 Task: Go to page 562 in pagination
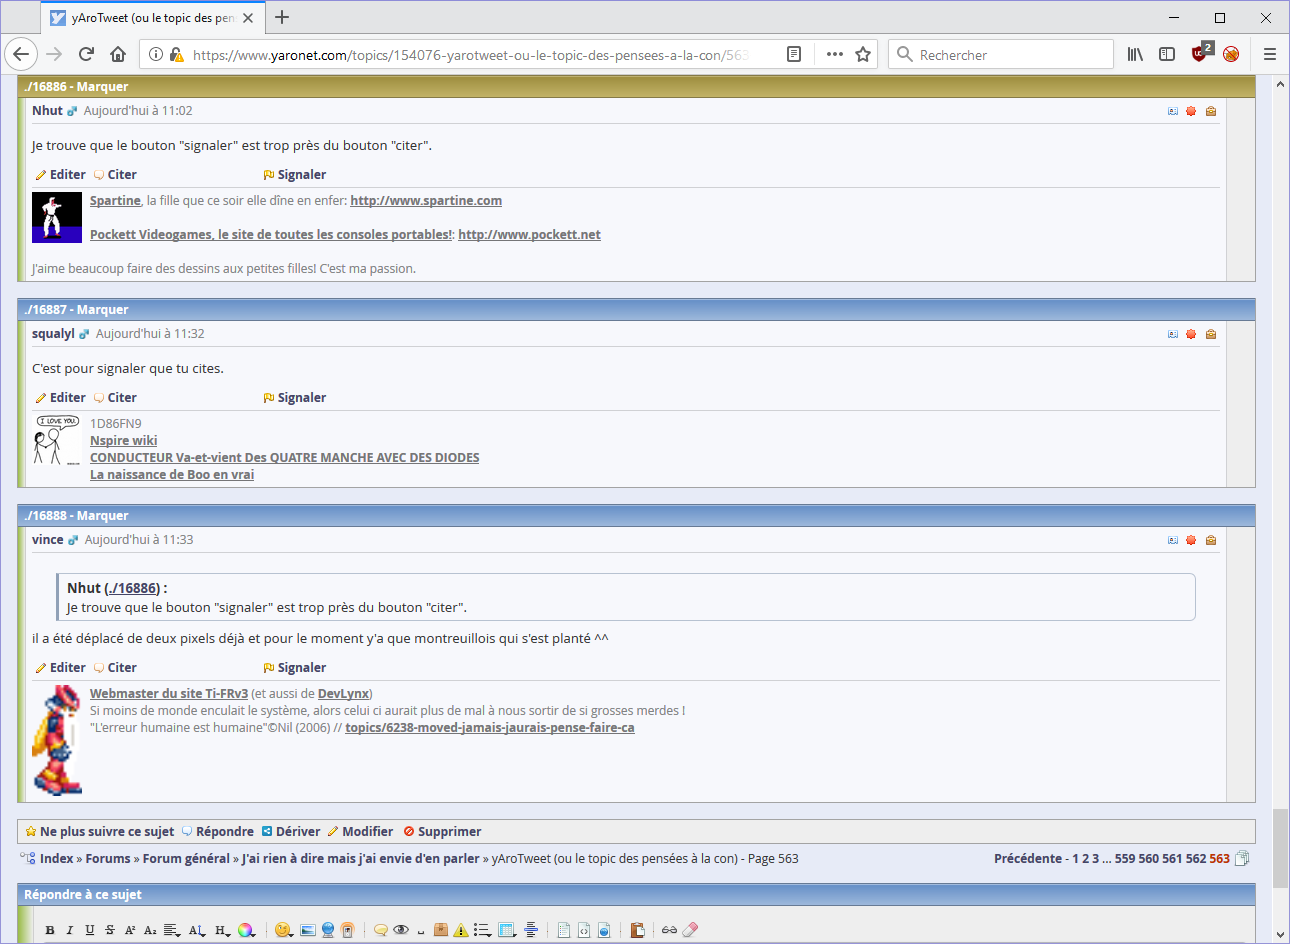[x=1196, y=858]
